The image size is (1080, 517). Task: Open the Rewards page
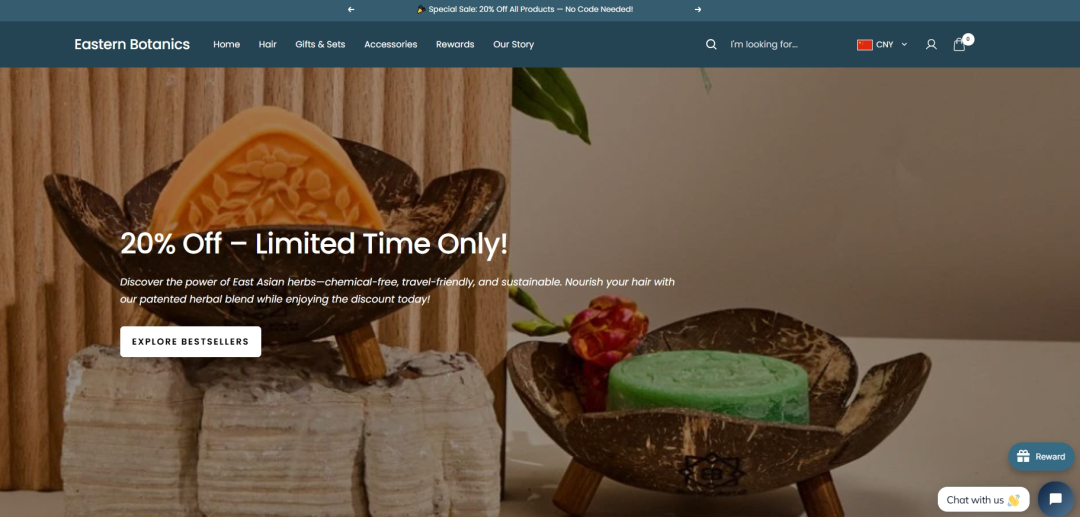coord(455,44)
